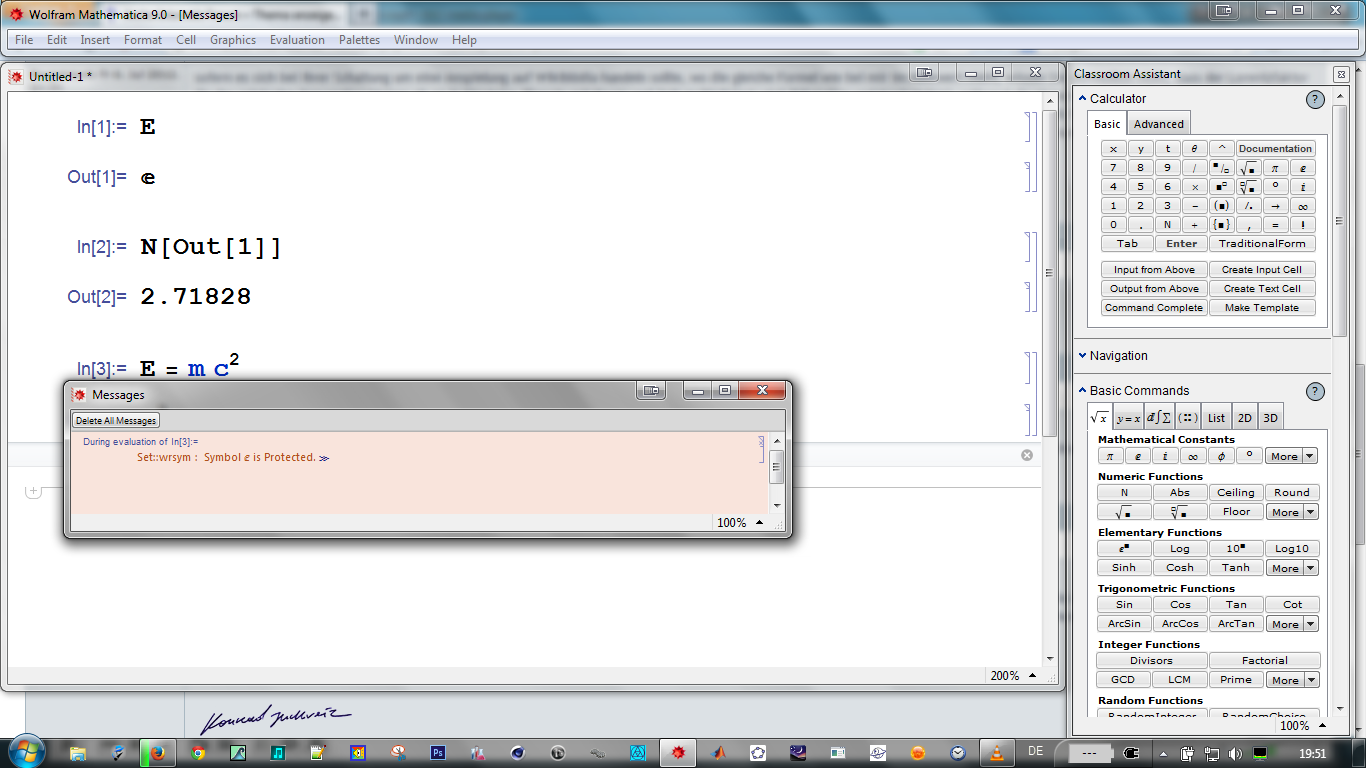
Task: Insert pi from the Calculator keypad
Action: (x=1275, y=168)
